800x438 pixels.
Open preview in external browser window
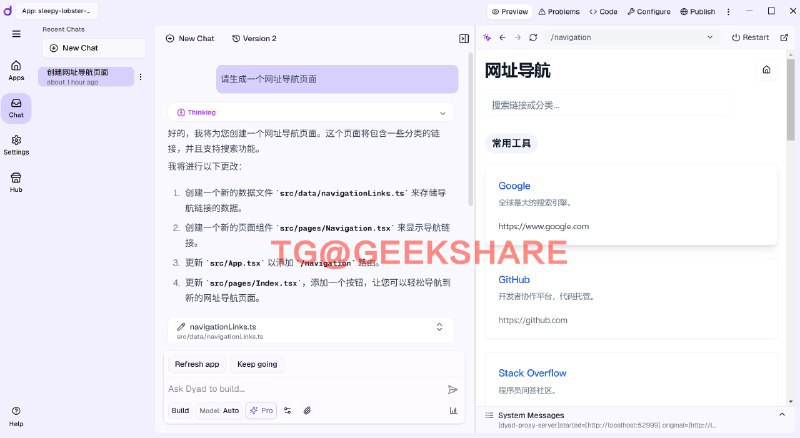pos(784,37)
